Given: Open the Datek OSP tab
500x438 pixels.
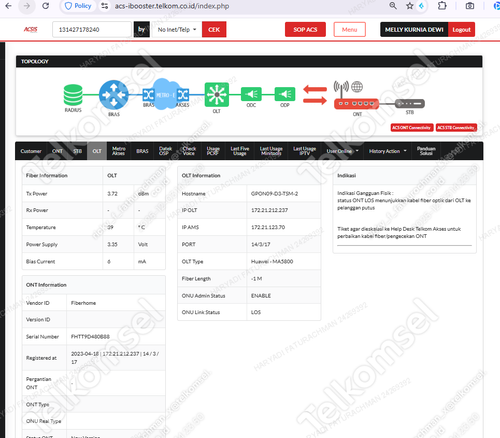Looking at the screenshot, I should coord(165,151).
